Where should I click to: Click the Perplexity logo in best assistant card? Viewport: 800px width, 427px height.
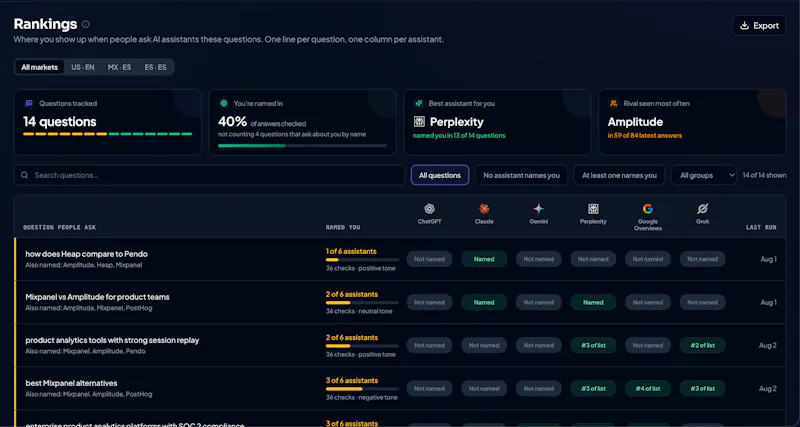pyautogui.click(x=419, y=122)
